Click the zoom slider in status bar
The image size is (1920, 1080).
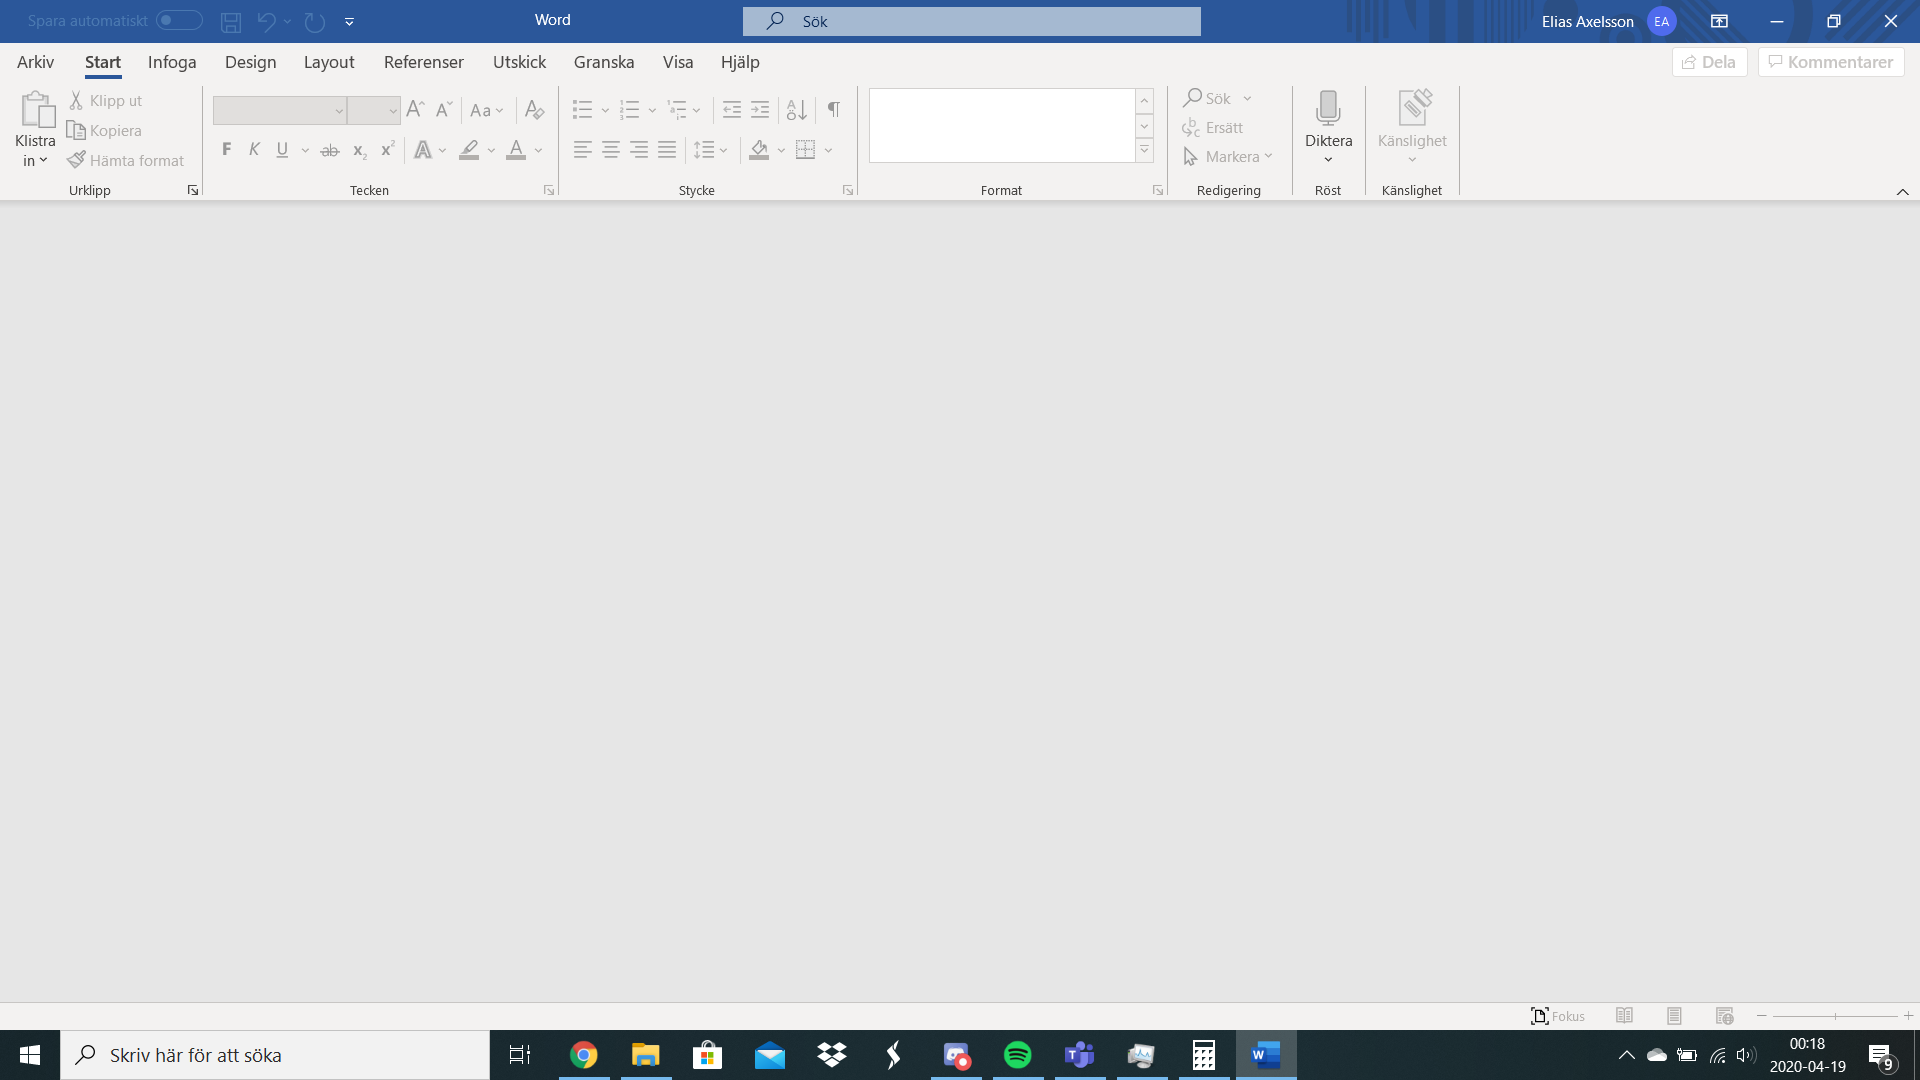click(x=1835, y=1016)
